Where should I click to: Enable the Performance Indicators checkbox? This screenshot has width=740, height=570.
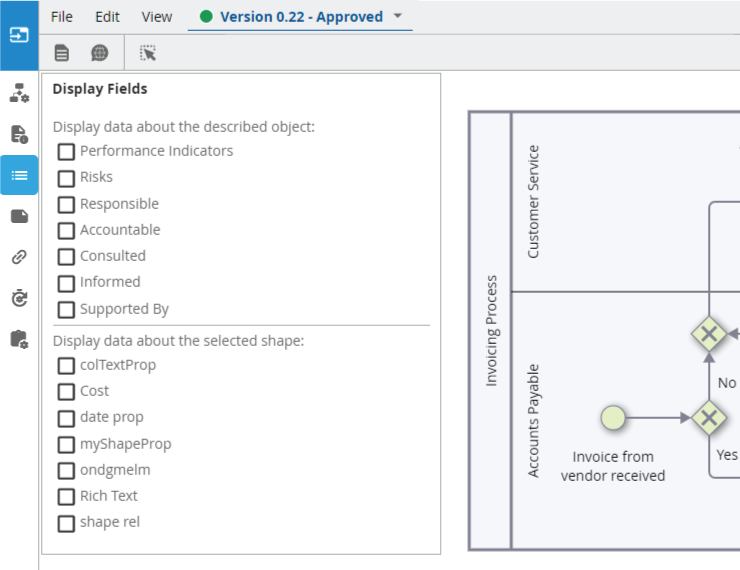(66, 152)
